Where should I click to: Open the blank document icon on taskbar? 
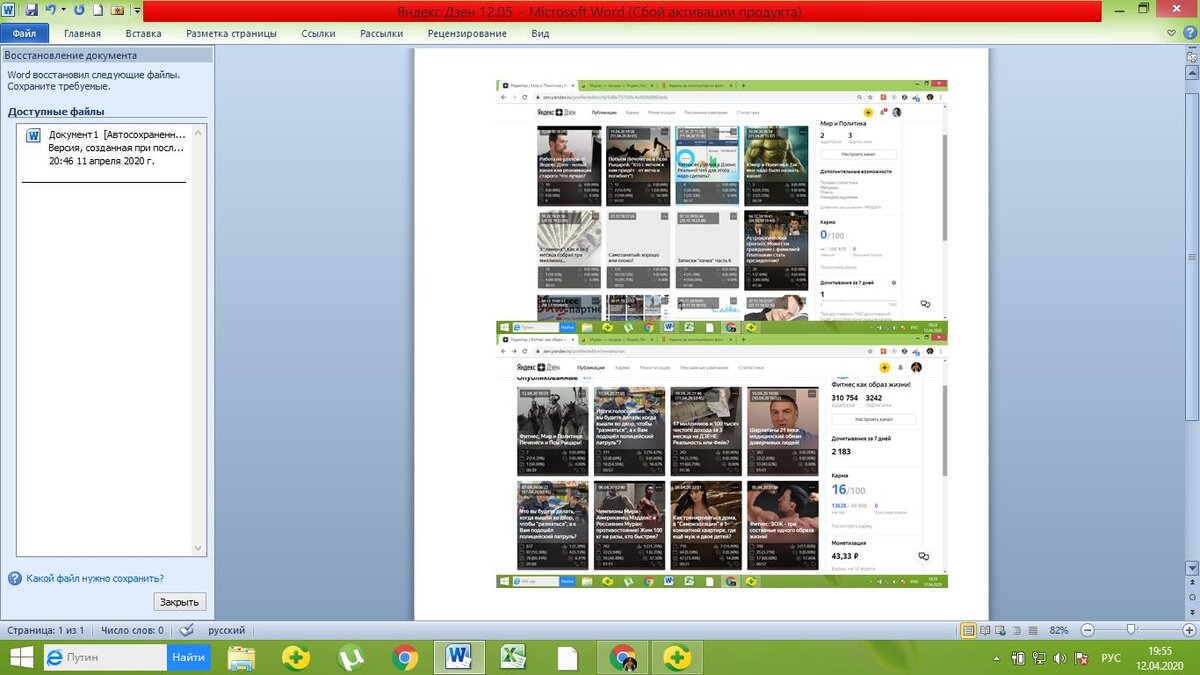tap(568, 657)
